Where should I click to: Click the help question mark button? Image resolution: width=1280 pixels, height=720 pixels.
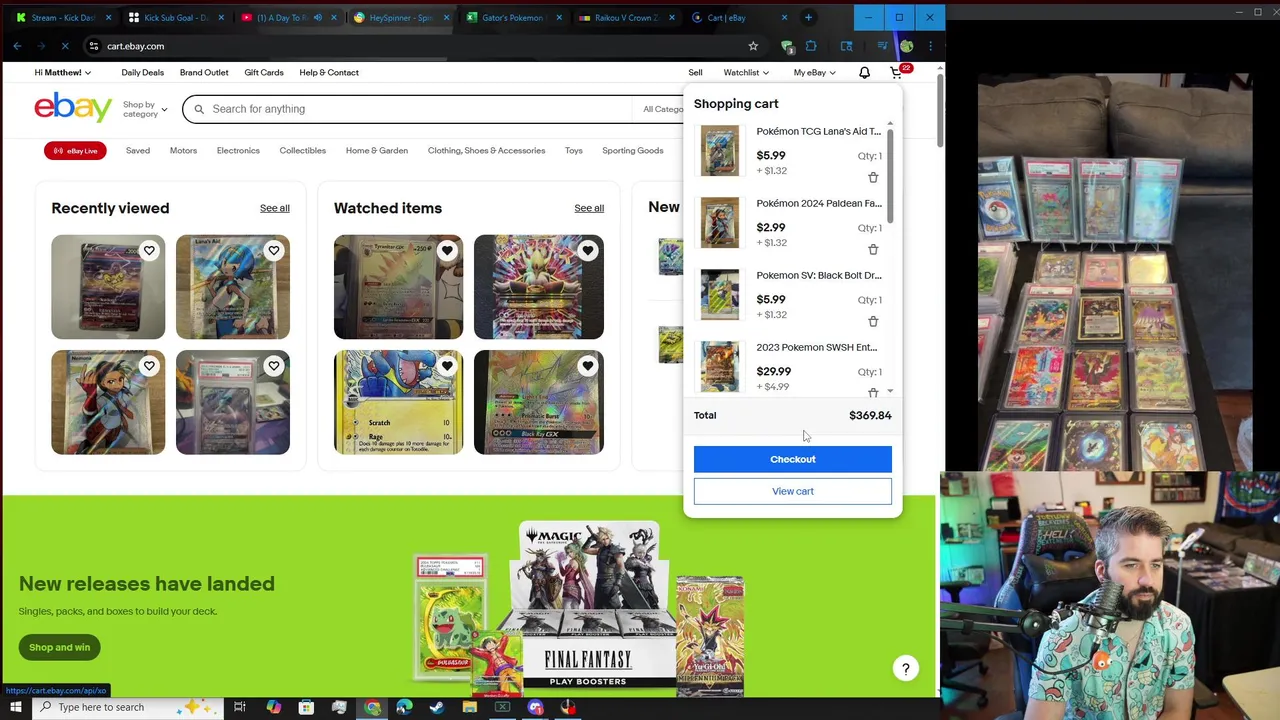[905, 669]
